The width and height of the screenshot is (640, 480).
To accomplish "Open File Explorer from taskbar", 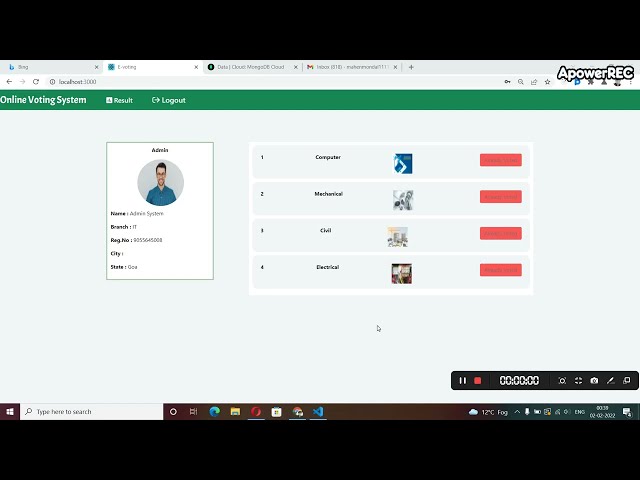I will [x=235, y=411].
